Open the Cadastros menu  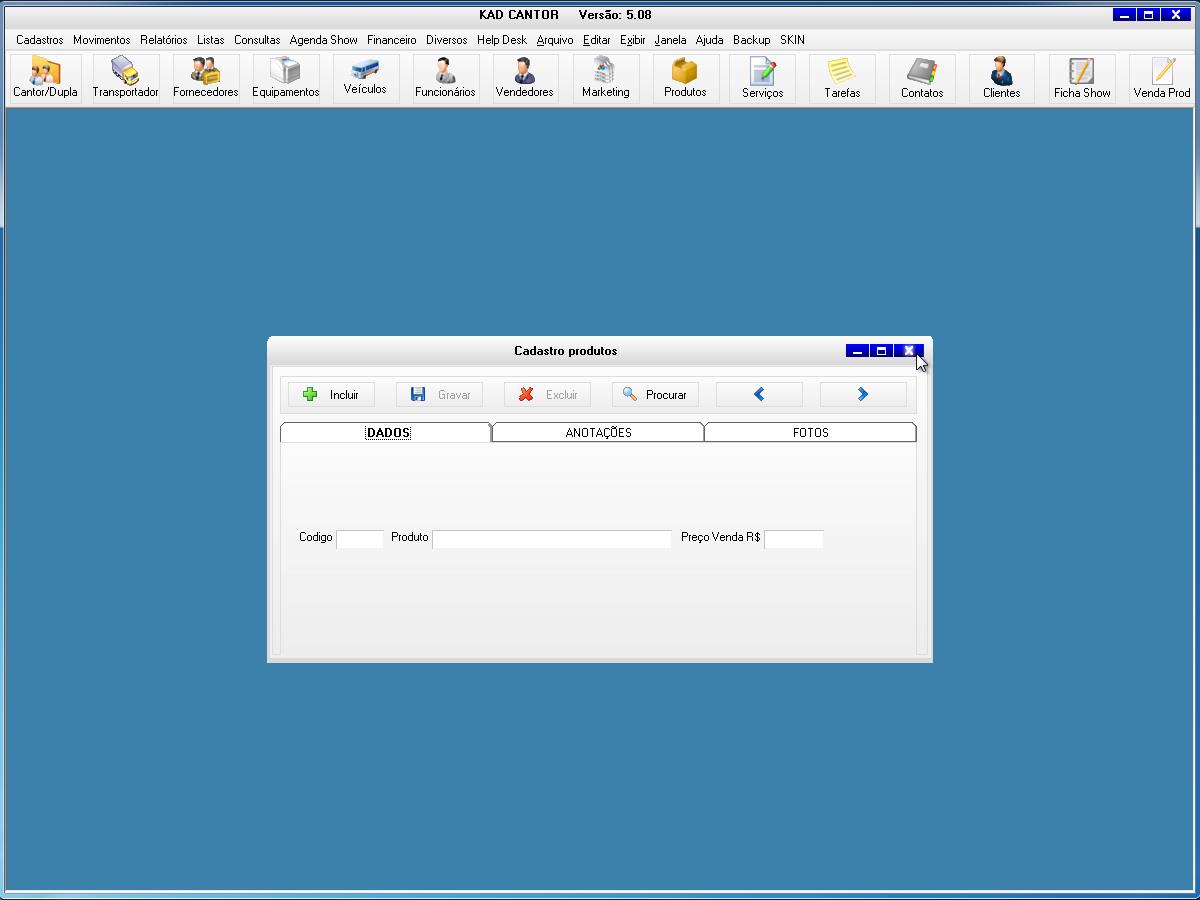tap(40, 40)
